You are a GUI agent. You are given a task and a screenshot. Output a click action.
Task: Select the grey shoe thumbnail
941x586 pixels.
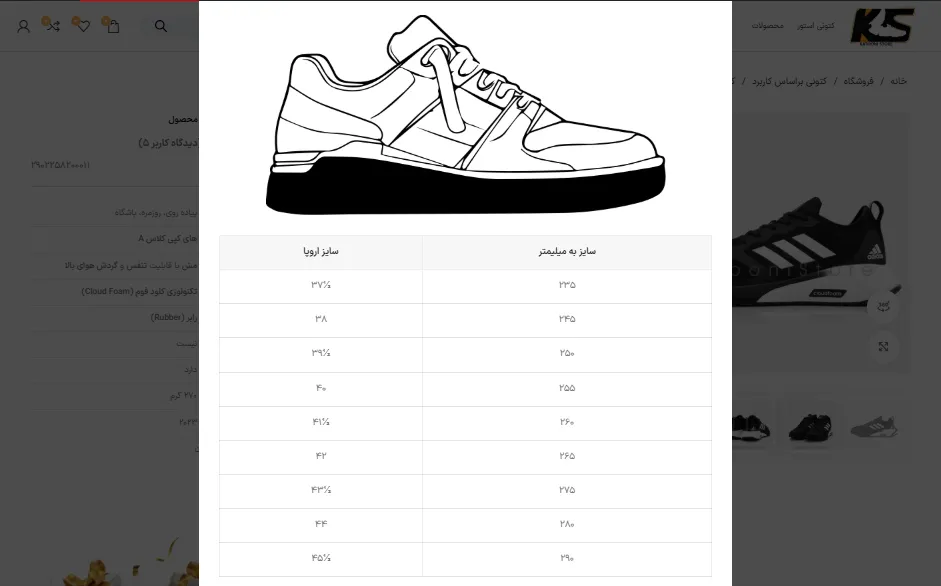874,426
